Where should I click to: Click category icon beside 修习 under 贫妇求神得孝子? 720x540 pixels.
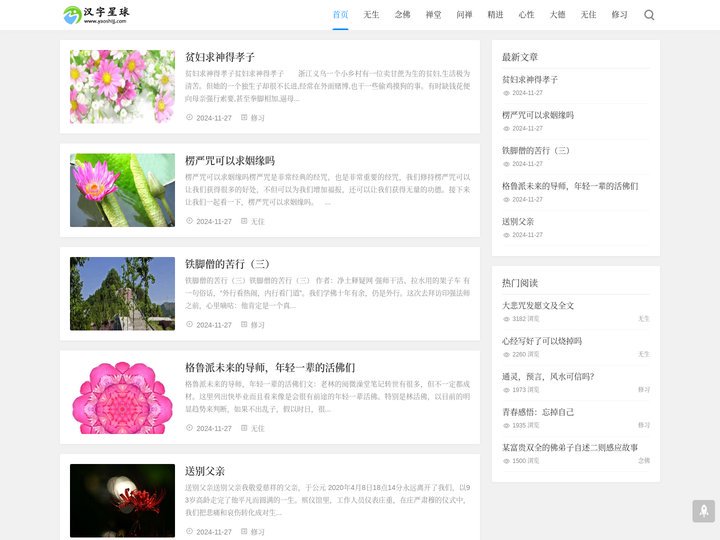pos(244,118)
